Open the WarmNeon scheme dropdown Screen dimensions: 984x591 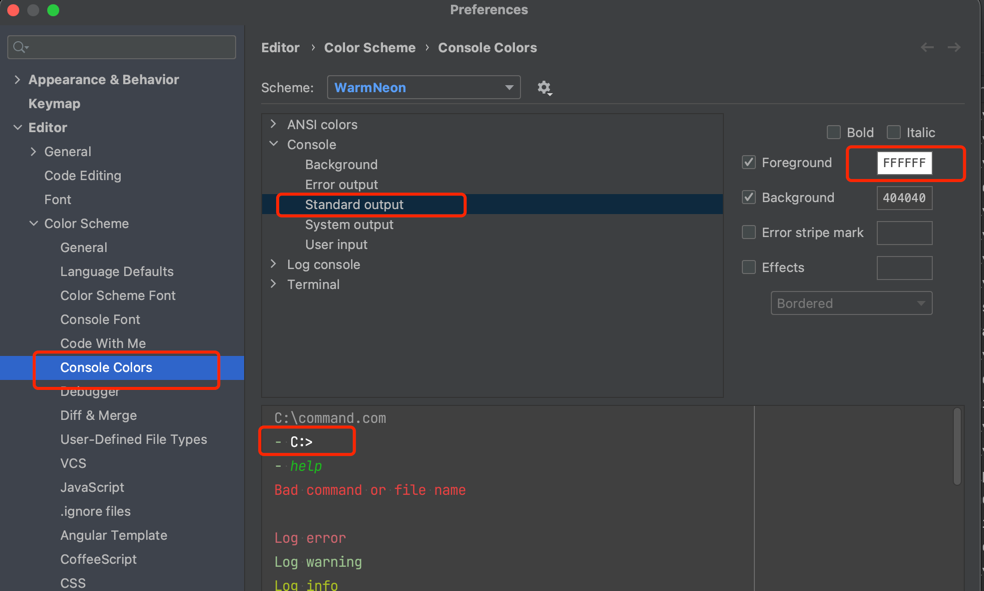pyautogui.click(x=424, y=88)
